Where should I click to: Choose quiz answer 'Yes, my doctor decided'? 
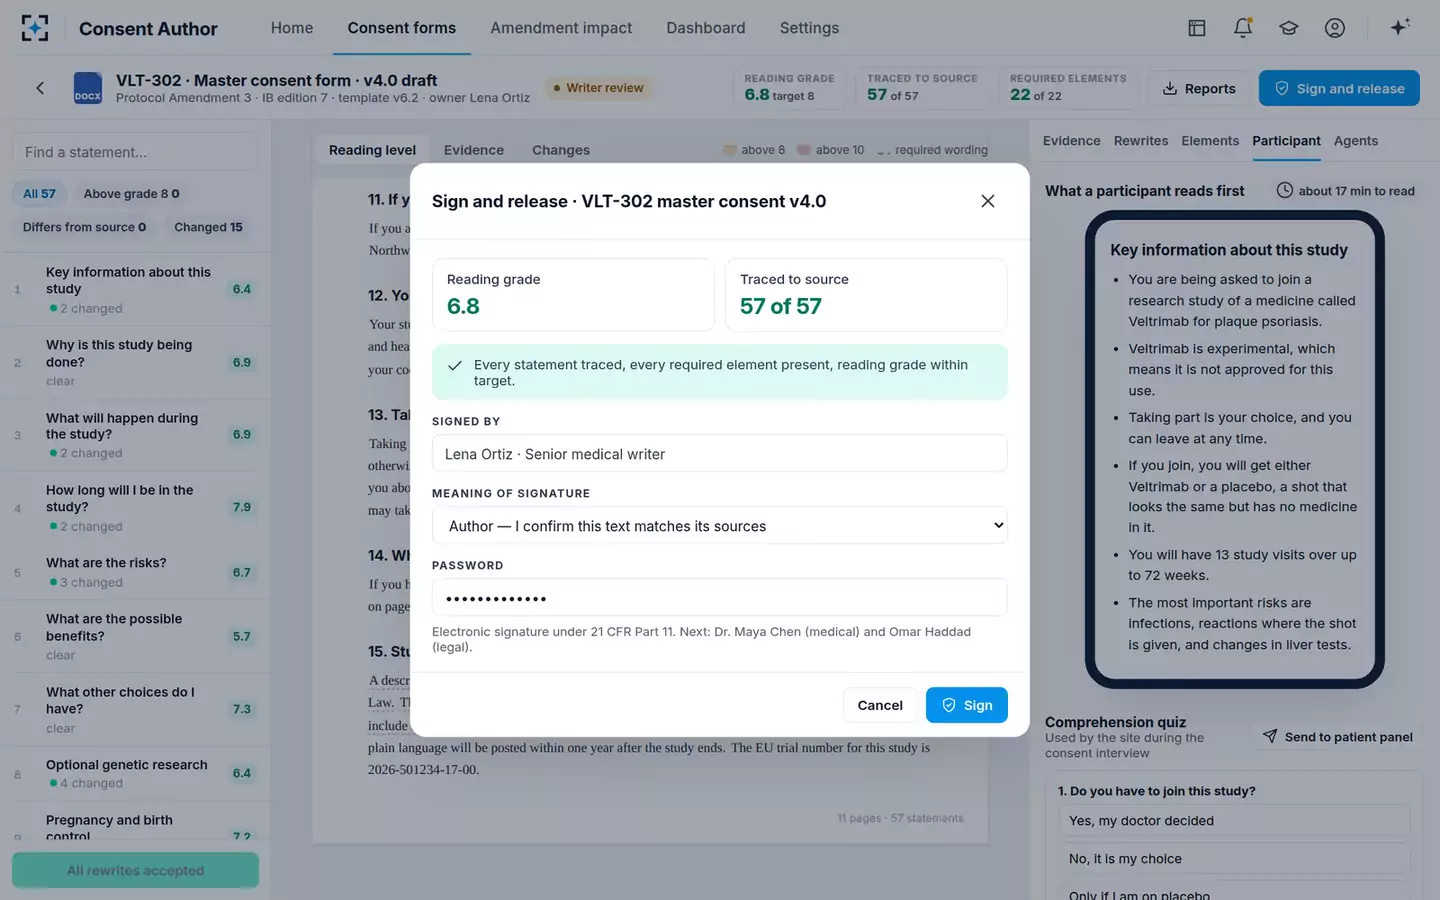point(1234,821)
